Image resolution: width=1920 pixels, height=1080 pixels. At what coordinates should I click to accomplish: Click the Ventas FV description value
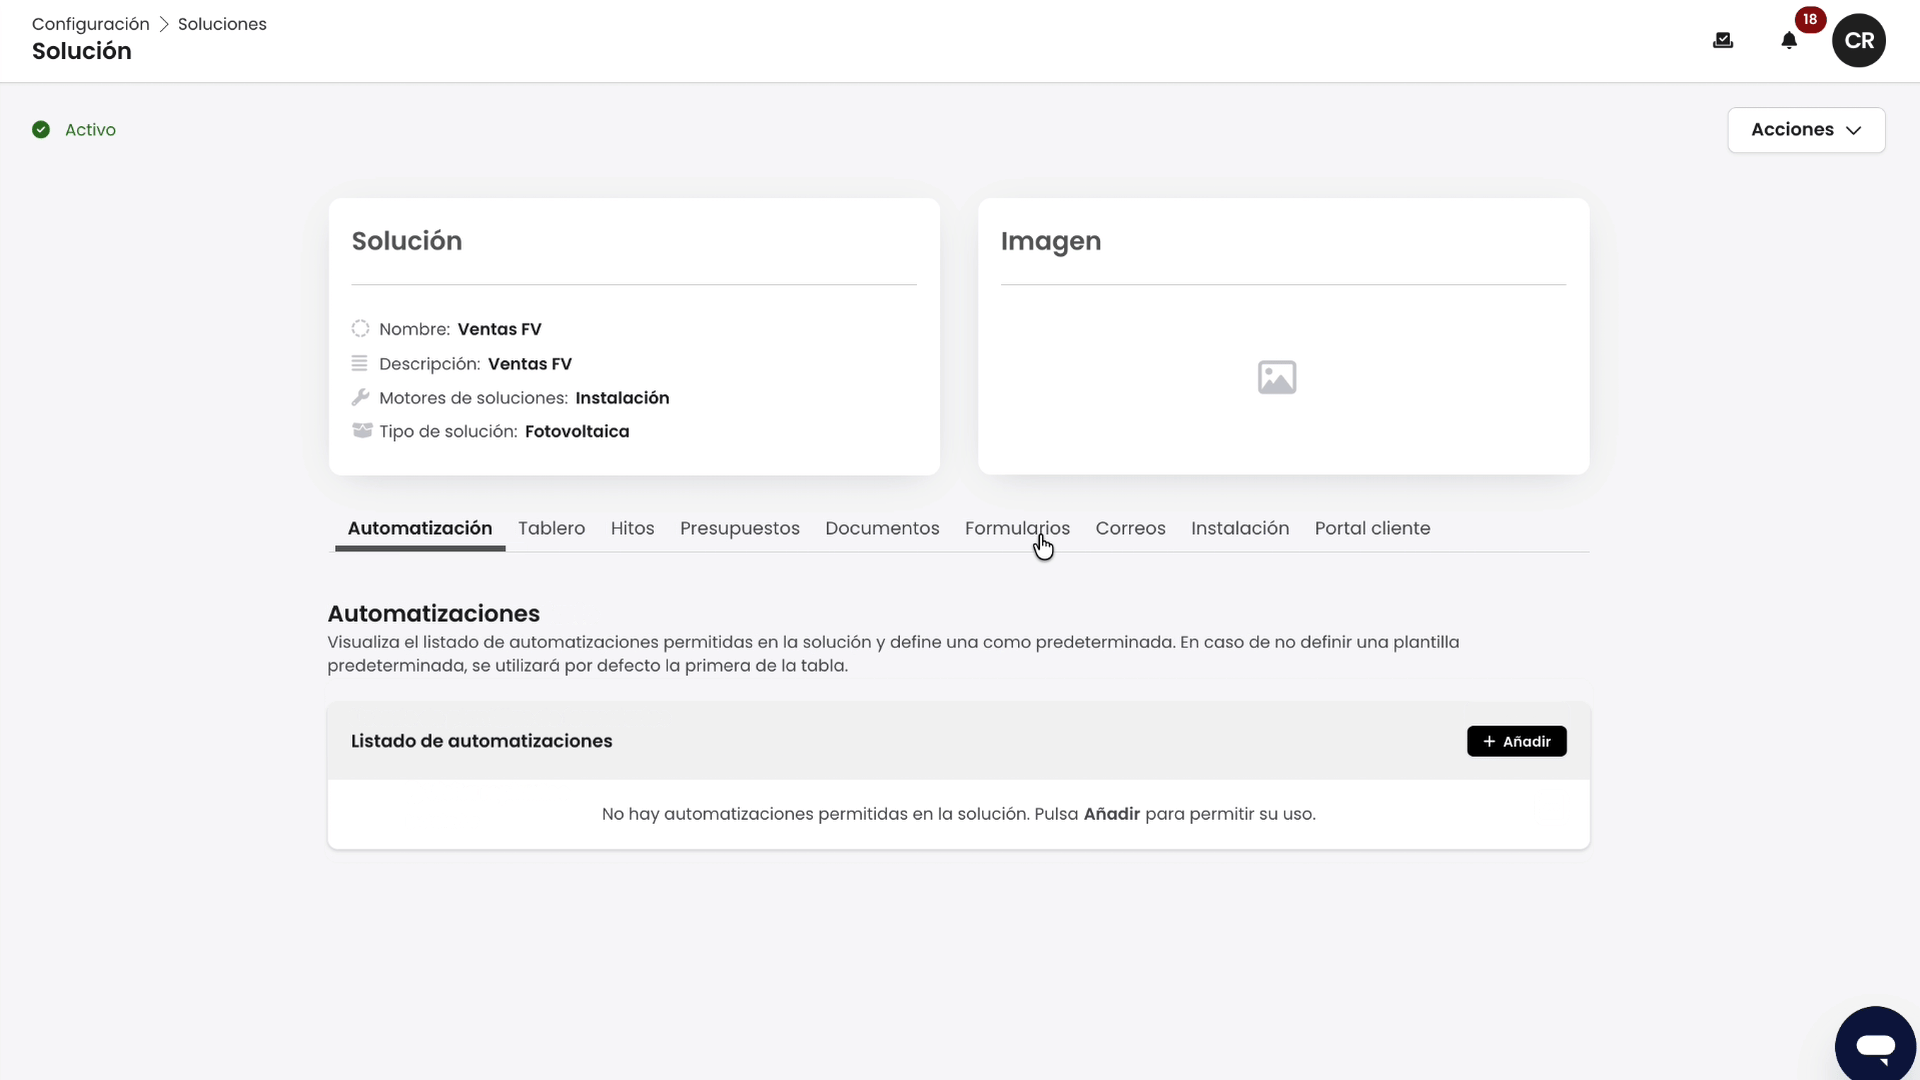[529, 364]
